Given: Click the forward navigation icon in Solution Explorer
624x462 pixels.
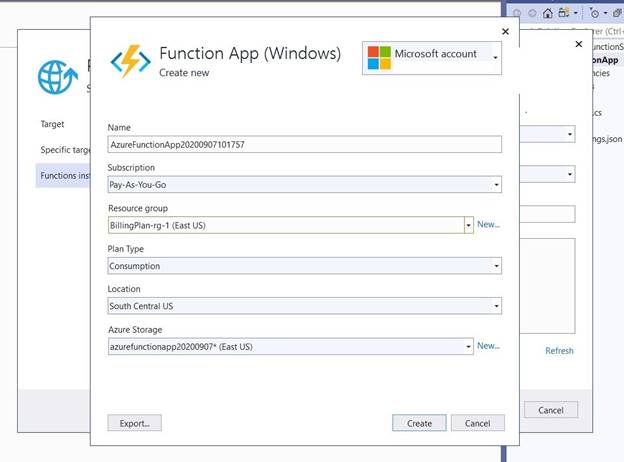Looking at the screenshot, I should click(532, 14).
